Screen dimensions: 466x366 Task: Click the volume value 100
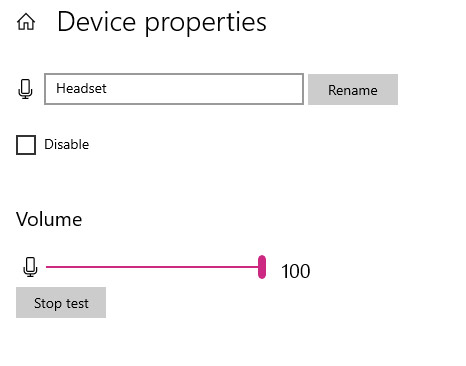pyautogui.click(x=296, y=271)
